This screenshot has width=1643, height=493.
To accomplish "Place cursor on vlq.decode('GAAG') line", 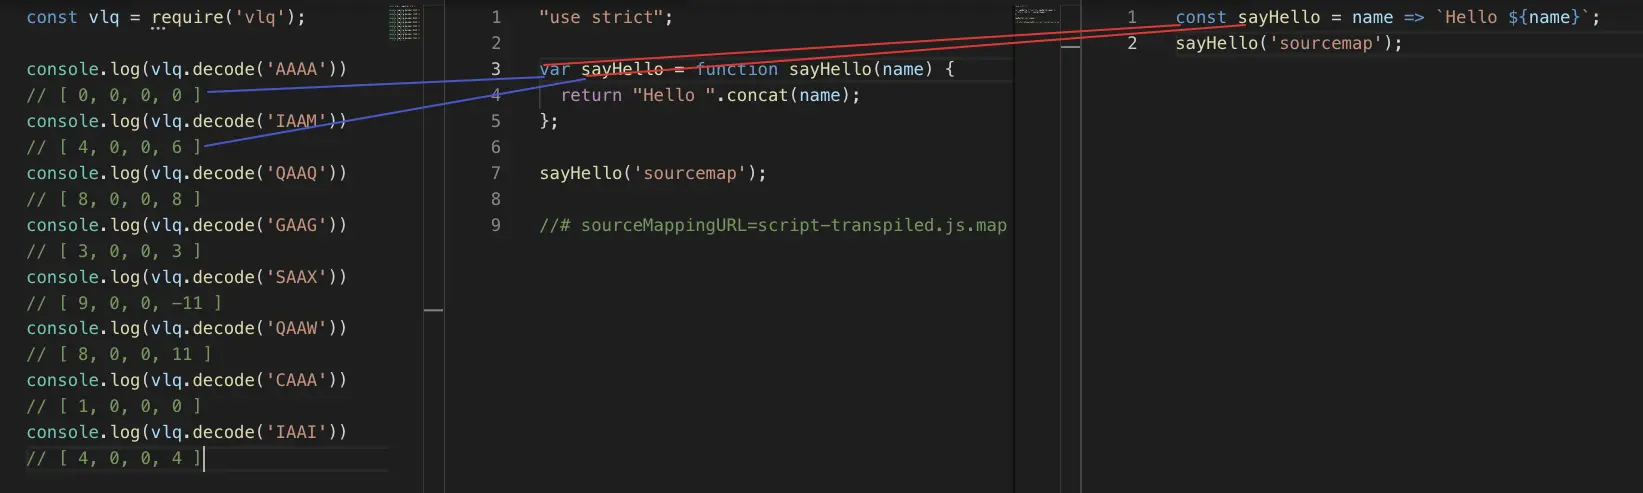I will pos(187,225).
